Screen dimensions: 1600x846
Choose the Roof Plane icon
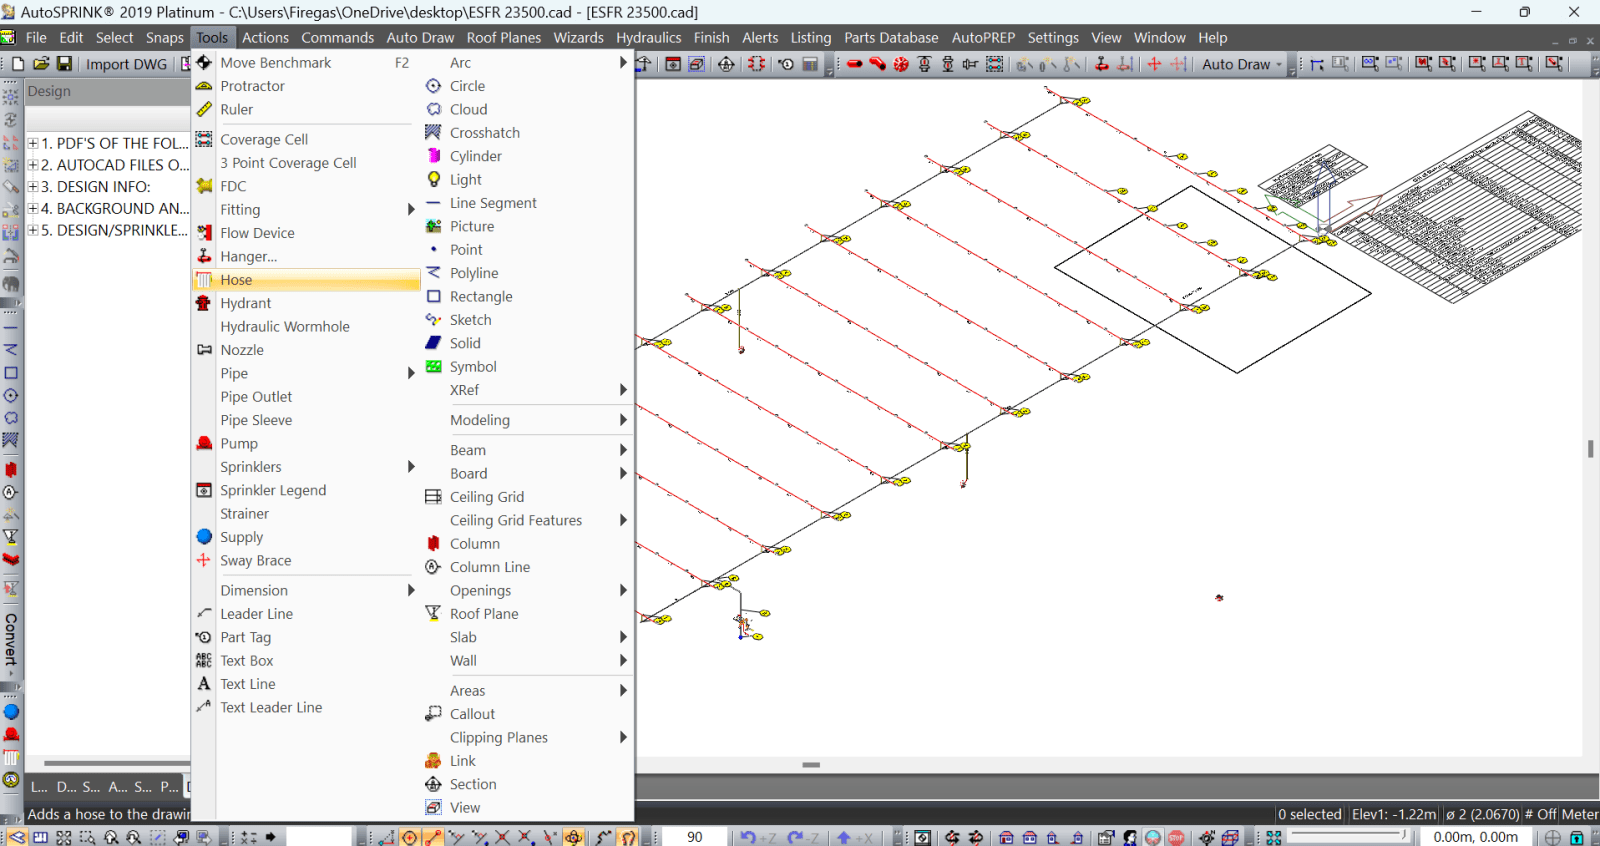click(434, 613)
